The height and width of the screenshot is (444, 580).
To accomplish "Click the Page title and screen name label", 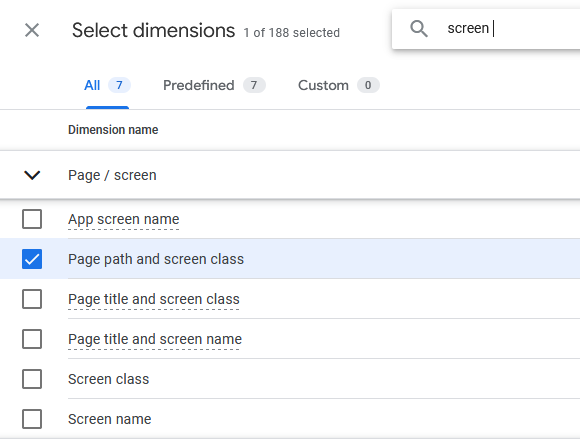I will pyautogui.click(x=155, y=339).
